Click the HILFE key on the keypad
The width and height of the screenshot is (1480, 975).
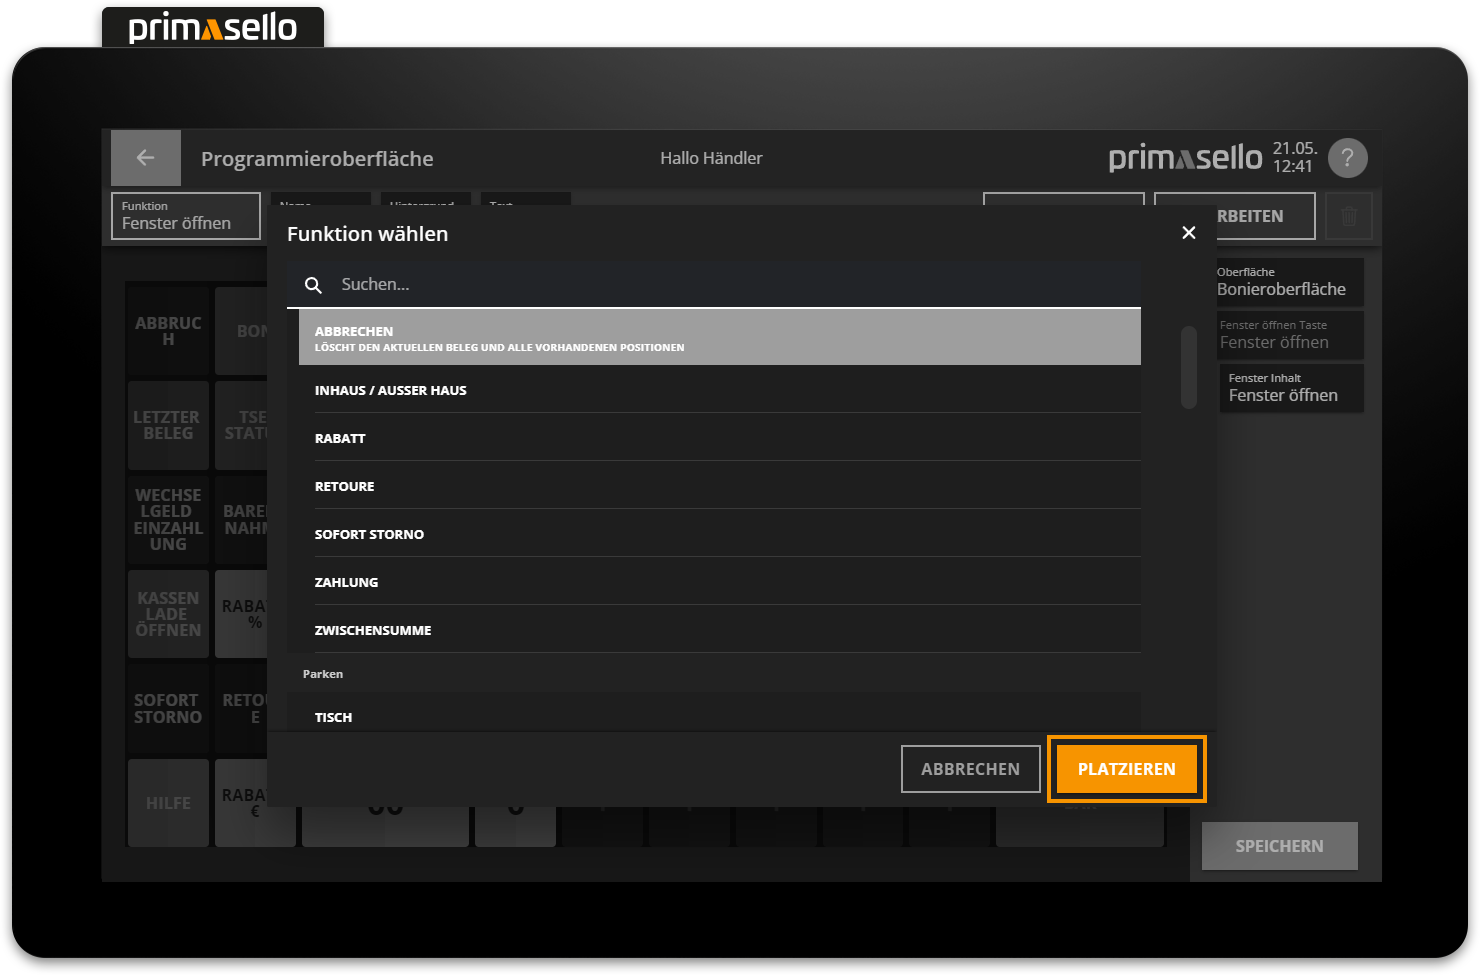(x=167, y=802)
